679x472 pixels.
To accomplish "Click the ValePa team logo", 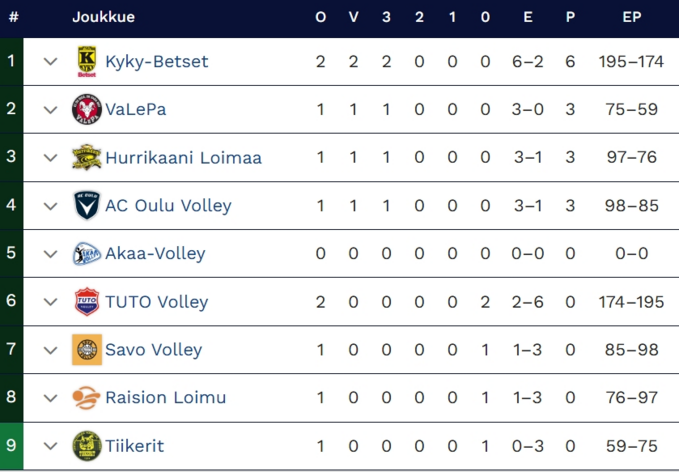I will (87, 110).
